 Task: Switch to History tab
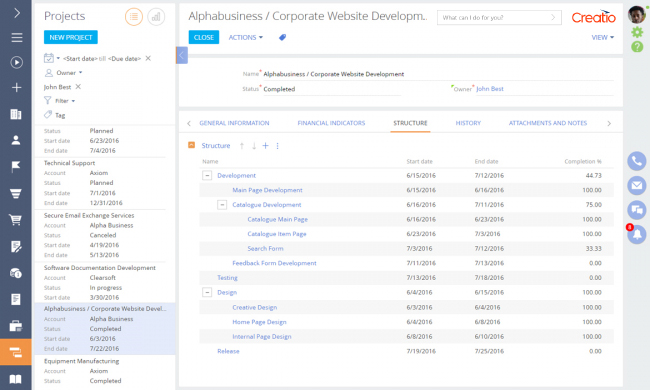click(x=468, y=123)
